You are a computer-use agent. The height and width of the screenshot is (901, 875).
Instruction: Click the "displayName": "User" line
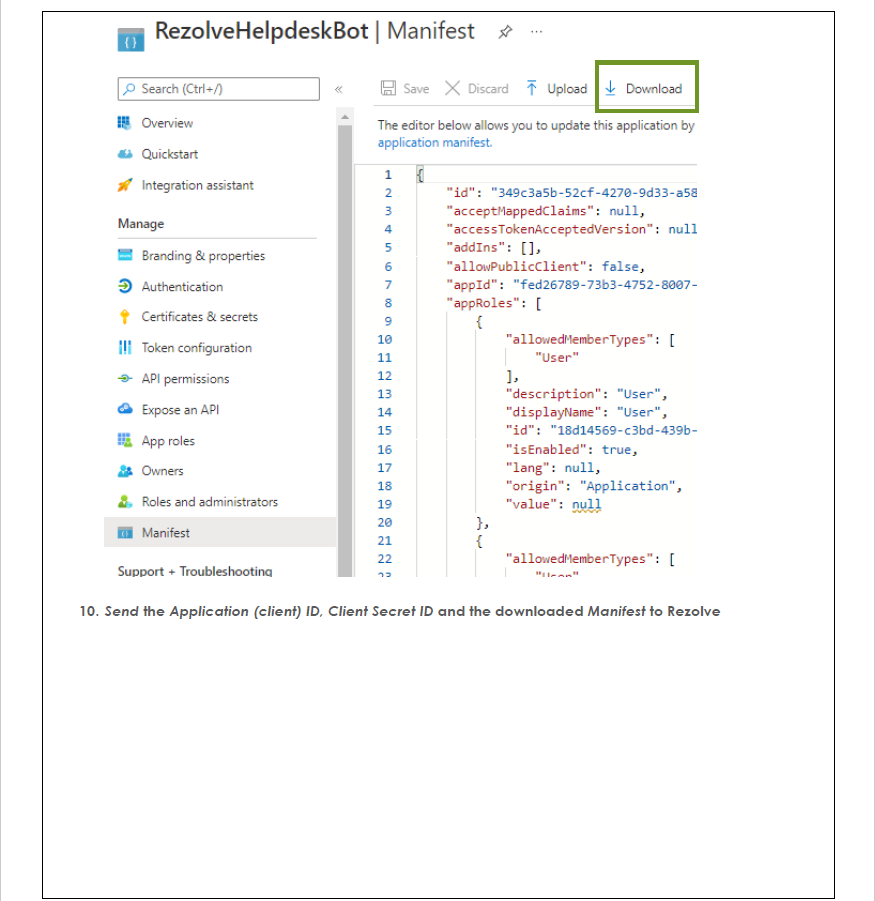pos(587,413)
